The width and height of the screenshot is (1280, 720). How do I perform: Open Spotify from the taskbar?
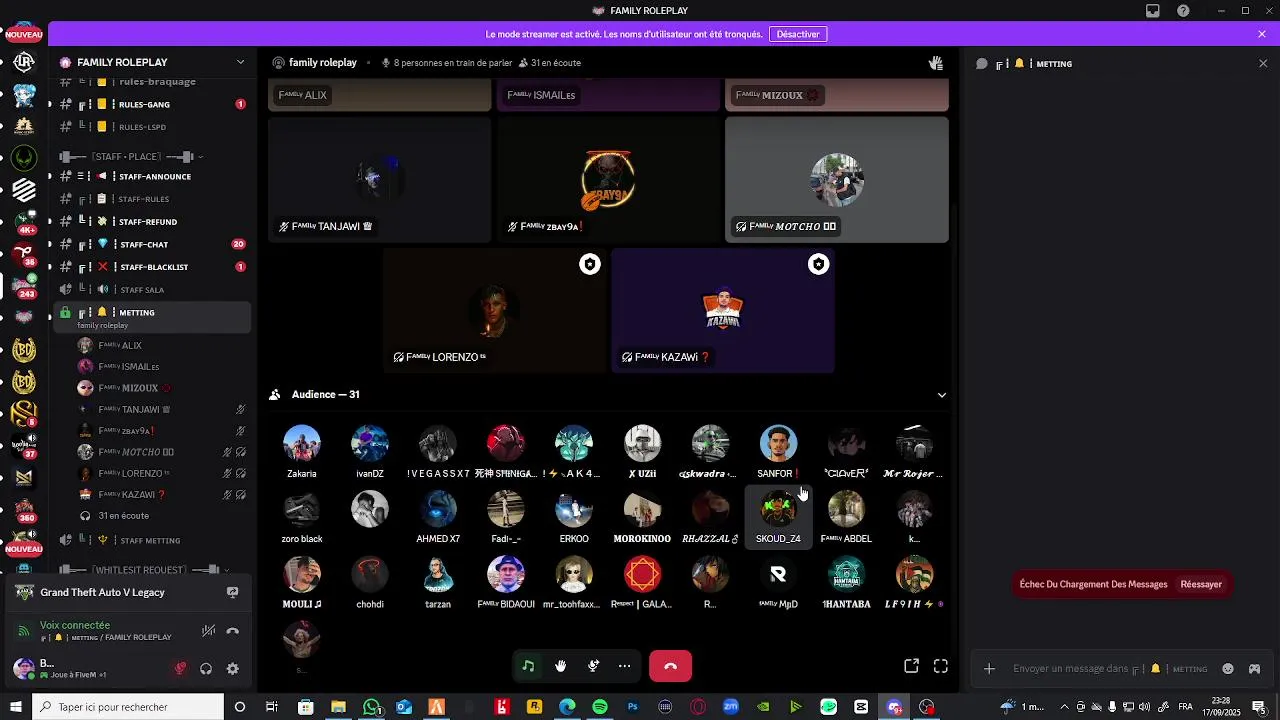pos(600,707)
